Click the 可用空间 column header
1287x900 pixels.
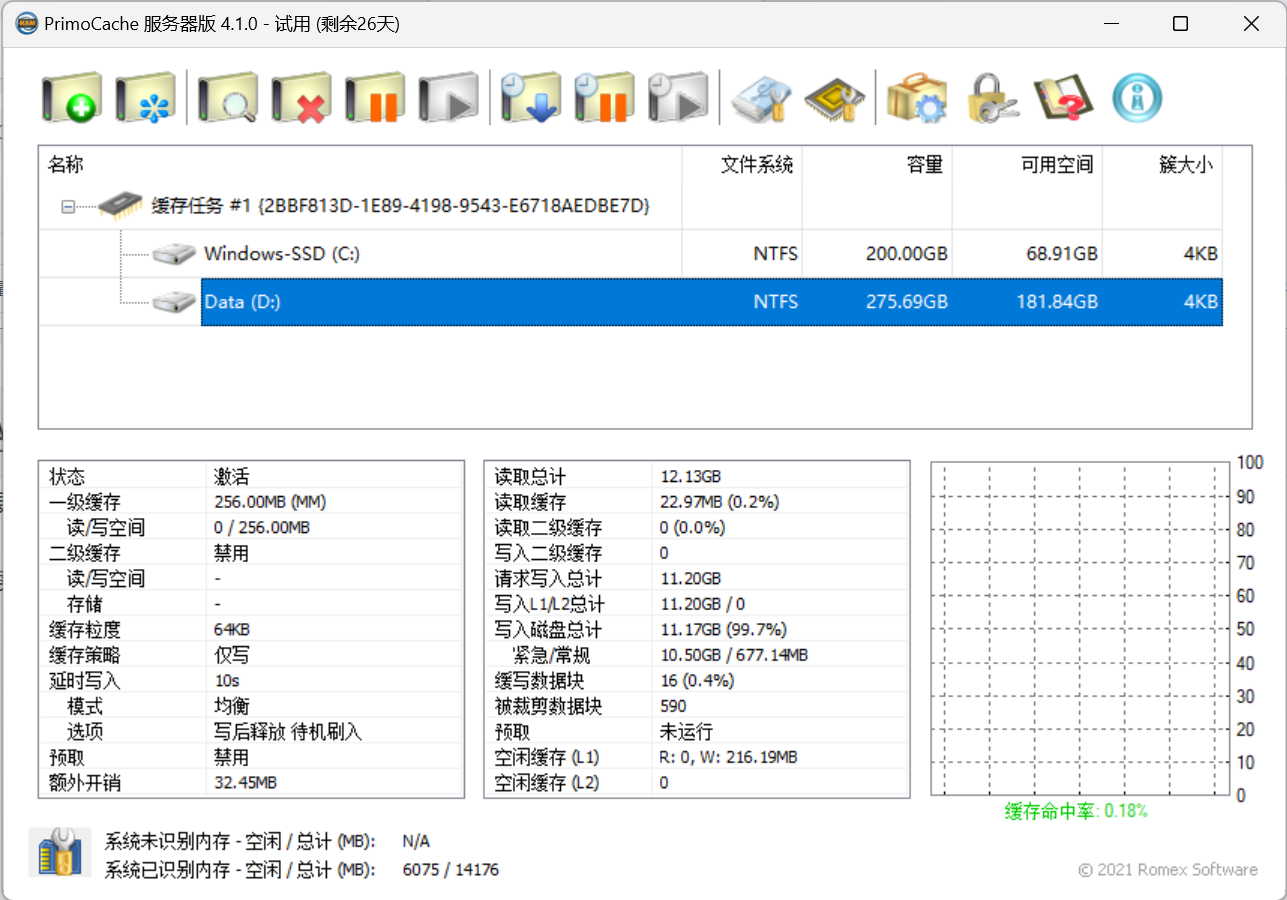1027,164
